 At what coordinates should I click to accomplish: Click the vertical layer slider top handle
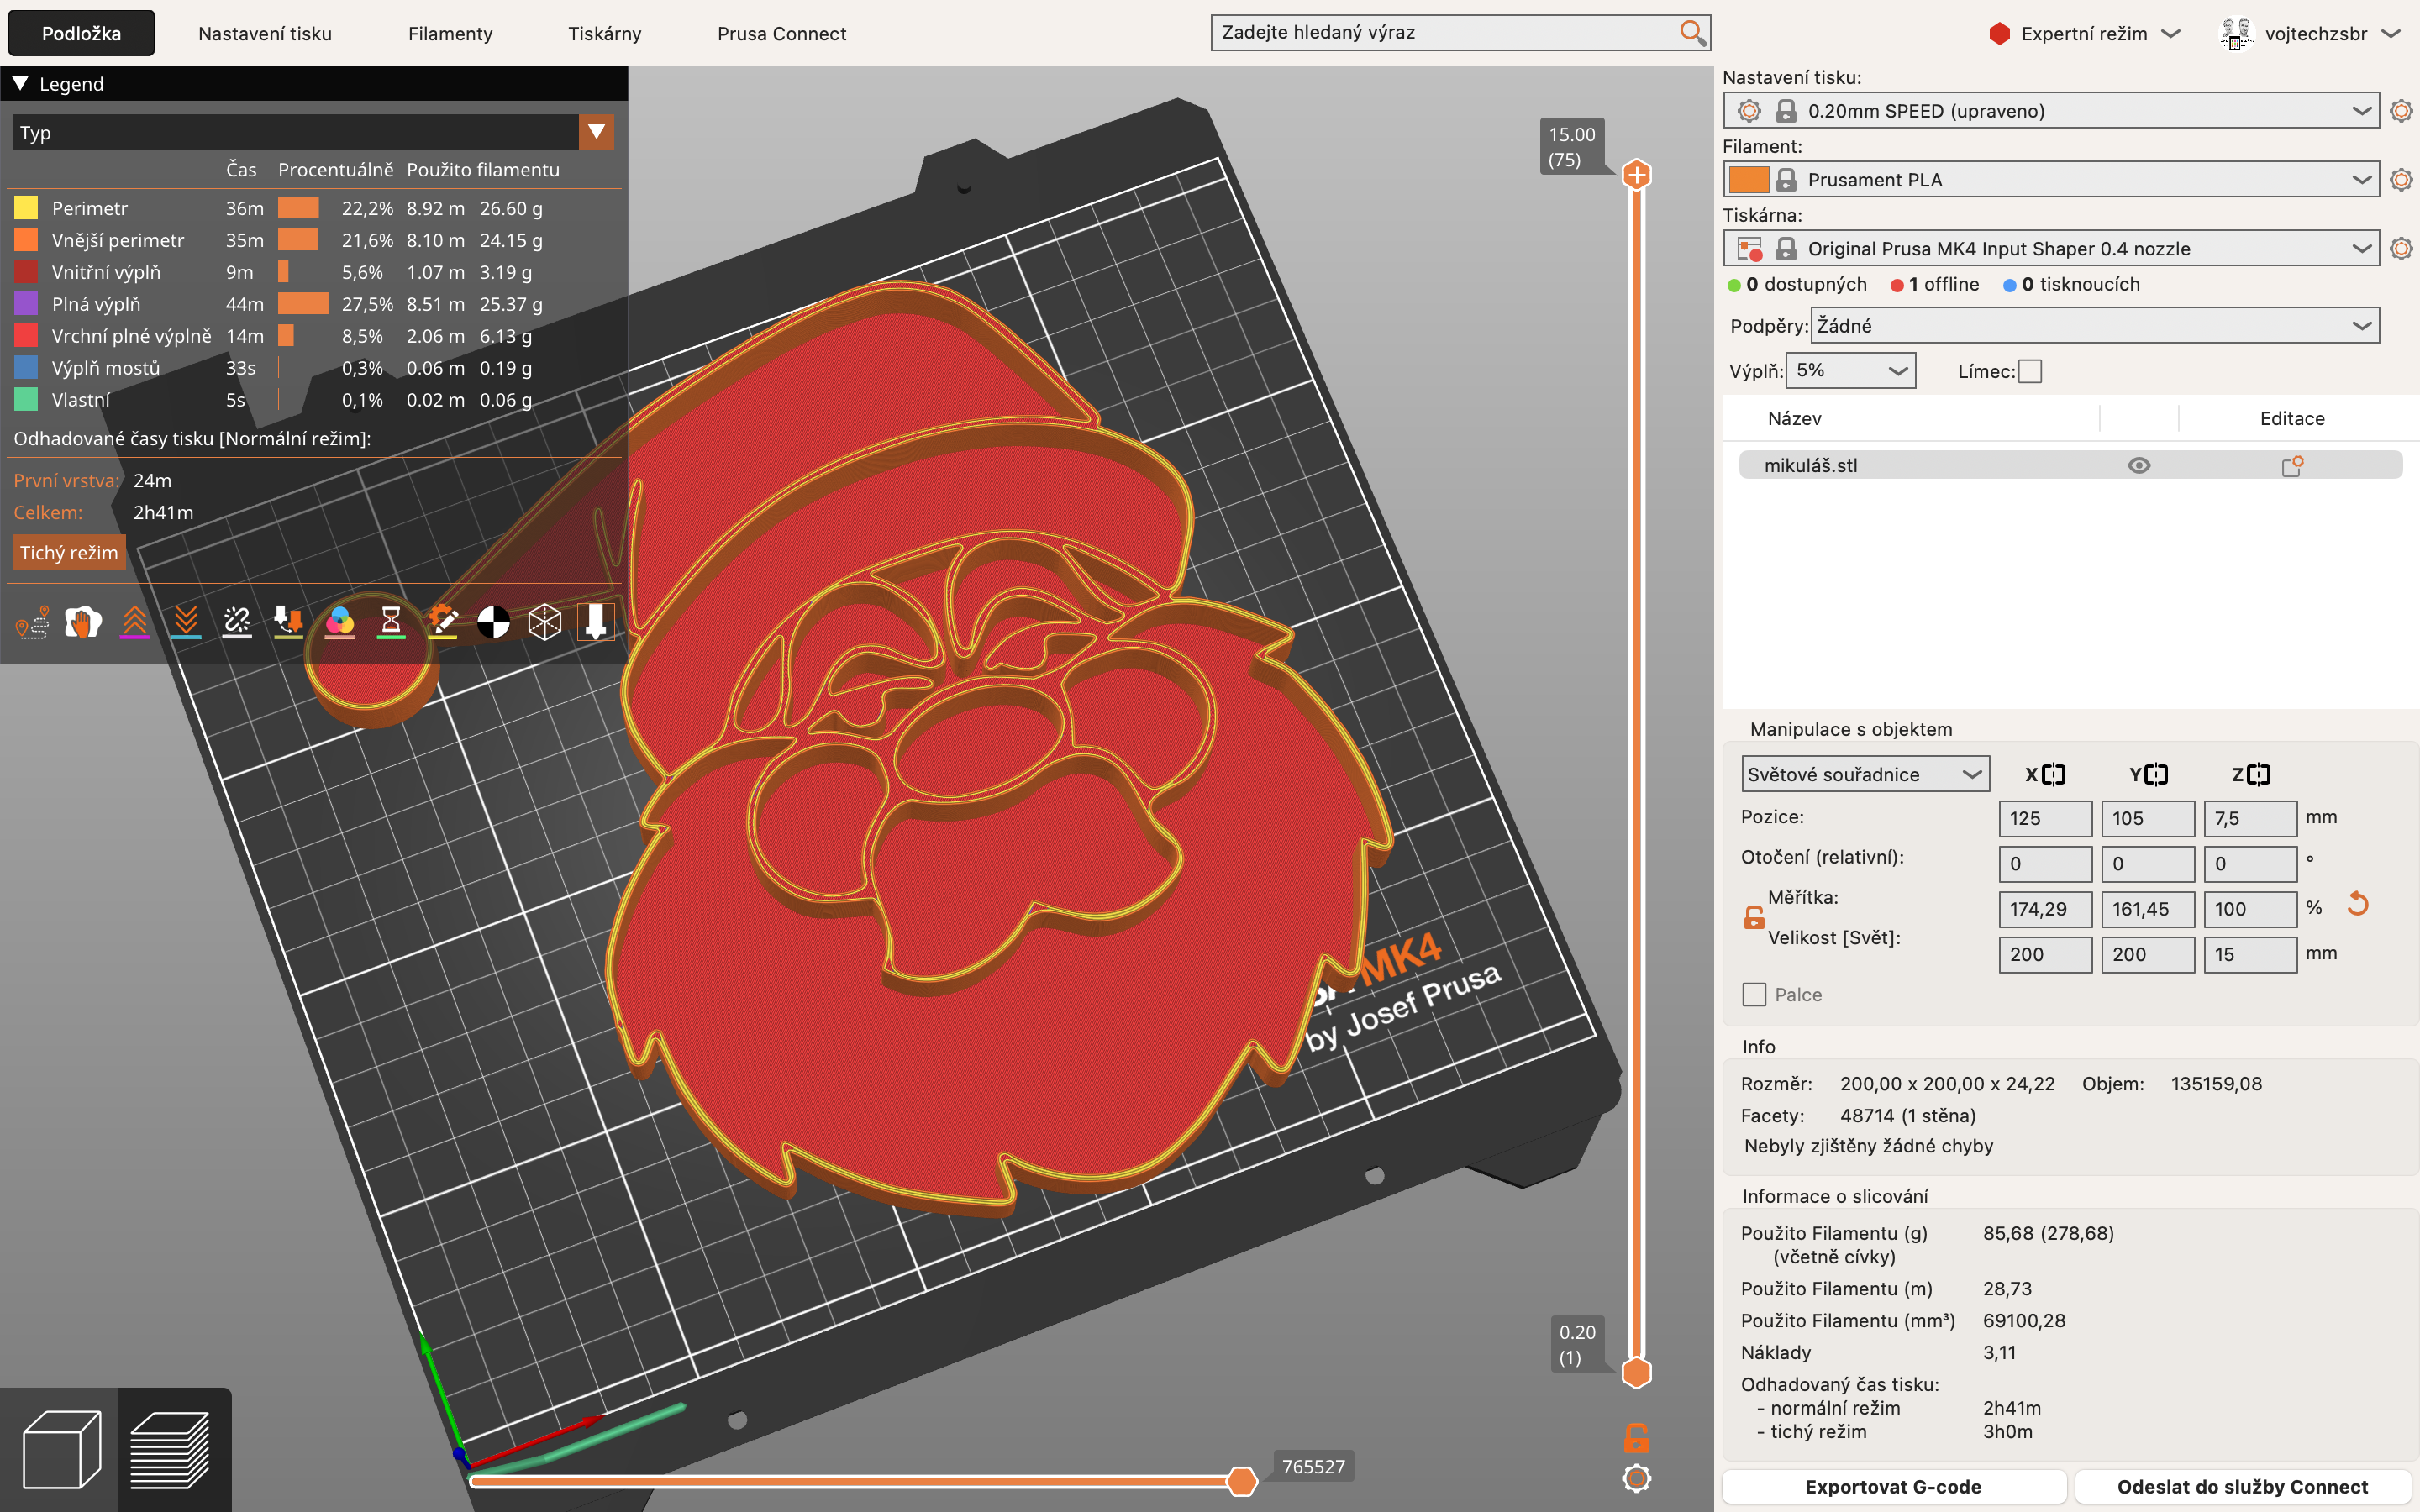click(1636, 175)
